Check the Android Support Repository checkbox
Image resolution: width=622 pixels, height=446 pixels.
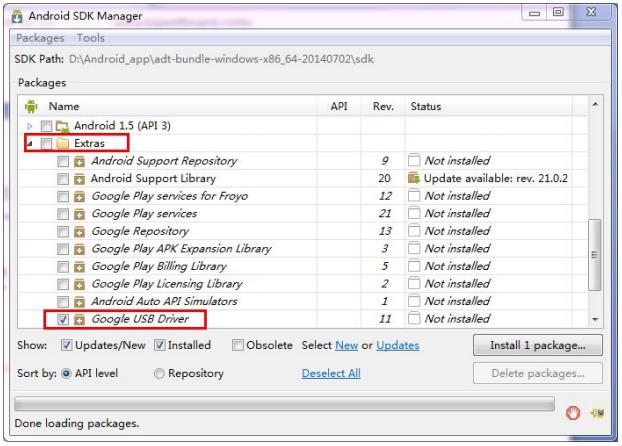63,161
